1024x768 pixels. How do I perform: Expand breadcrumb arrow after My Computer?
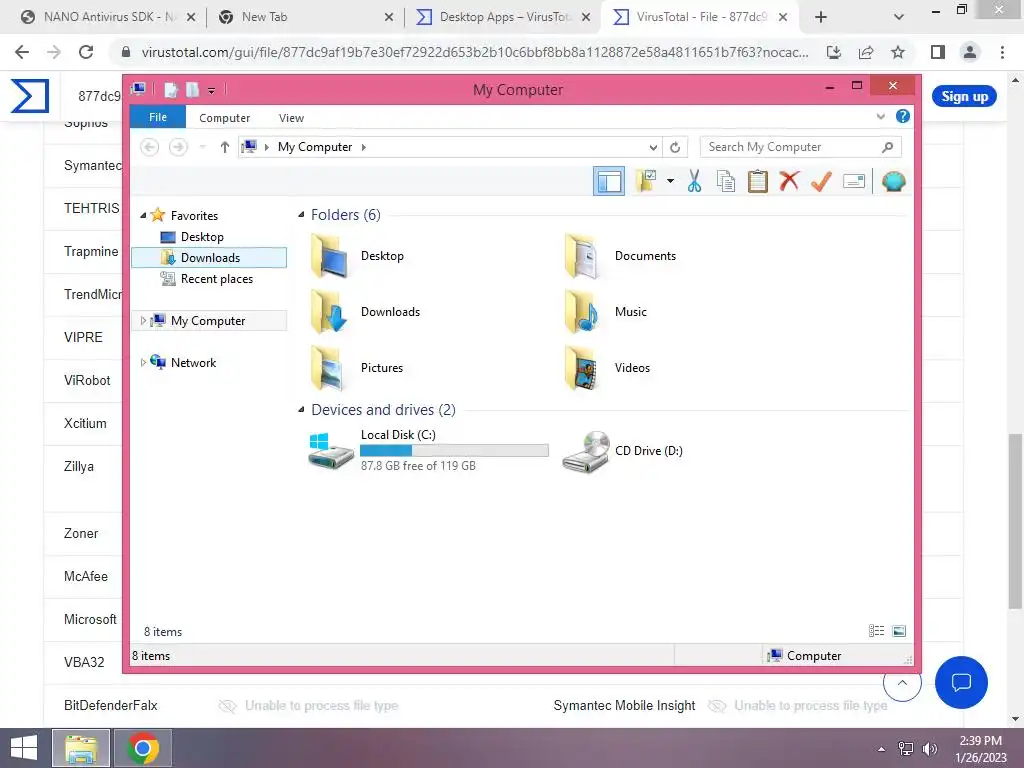click(364, 147)
